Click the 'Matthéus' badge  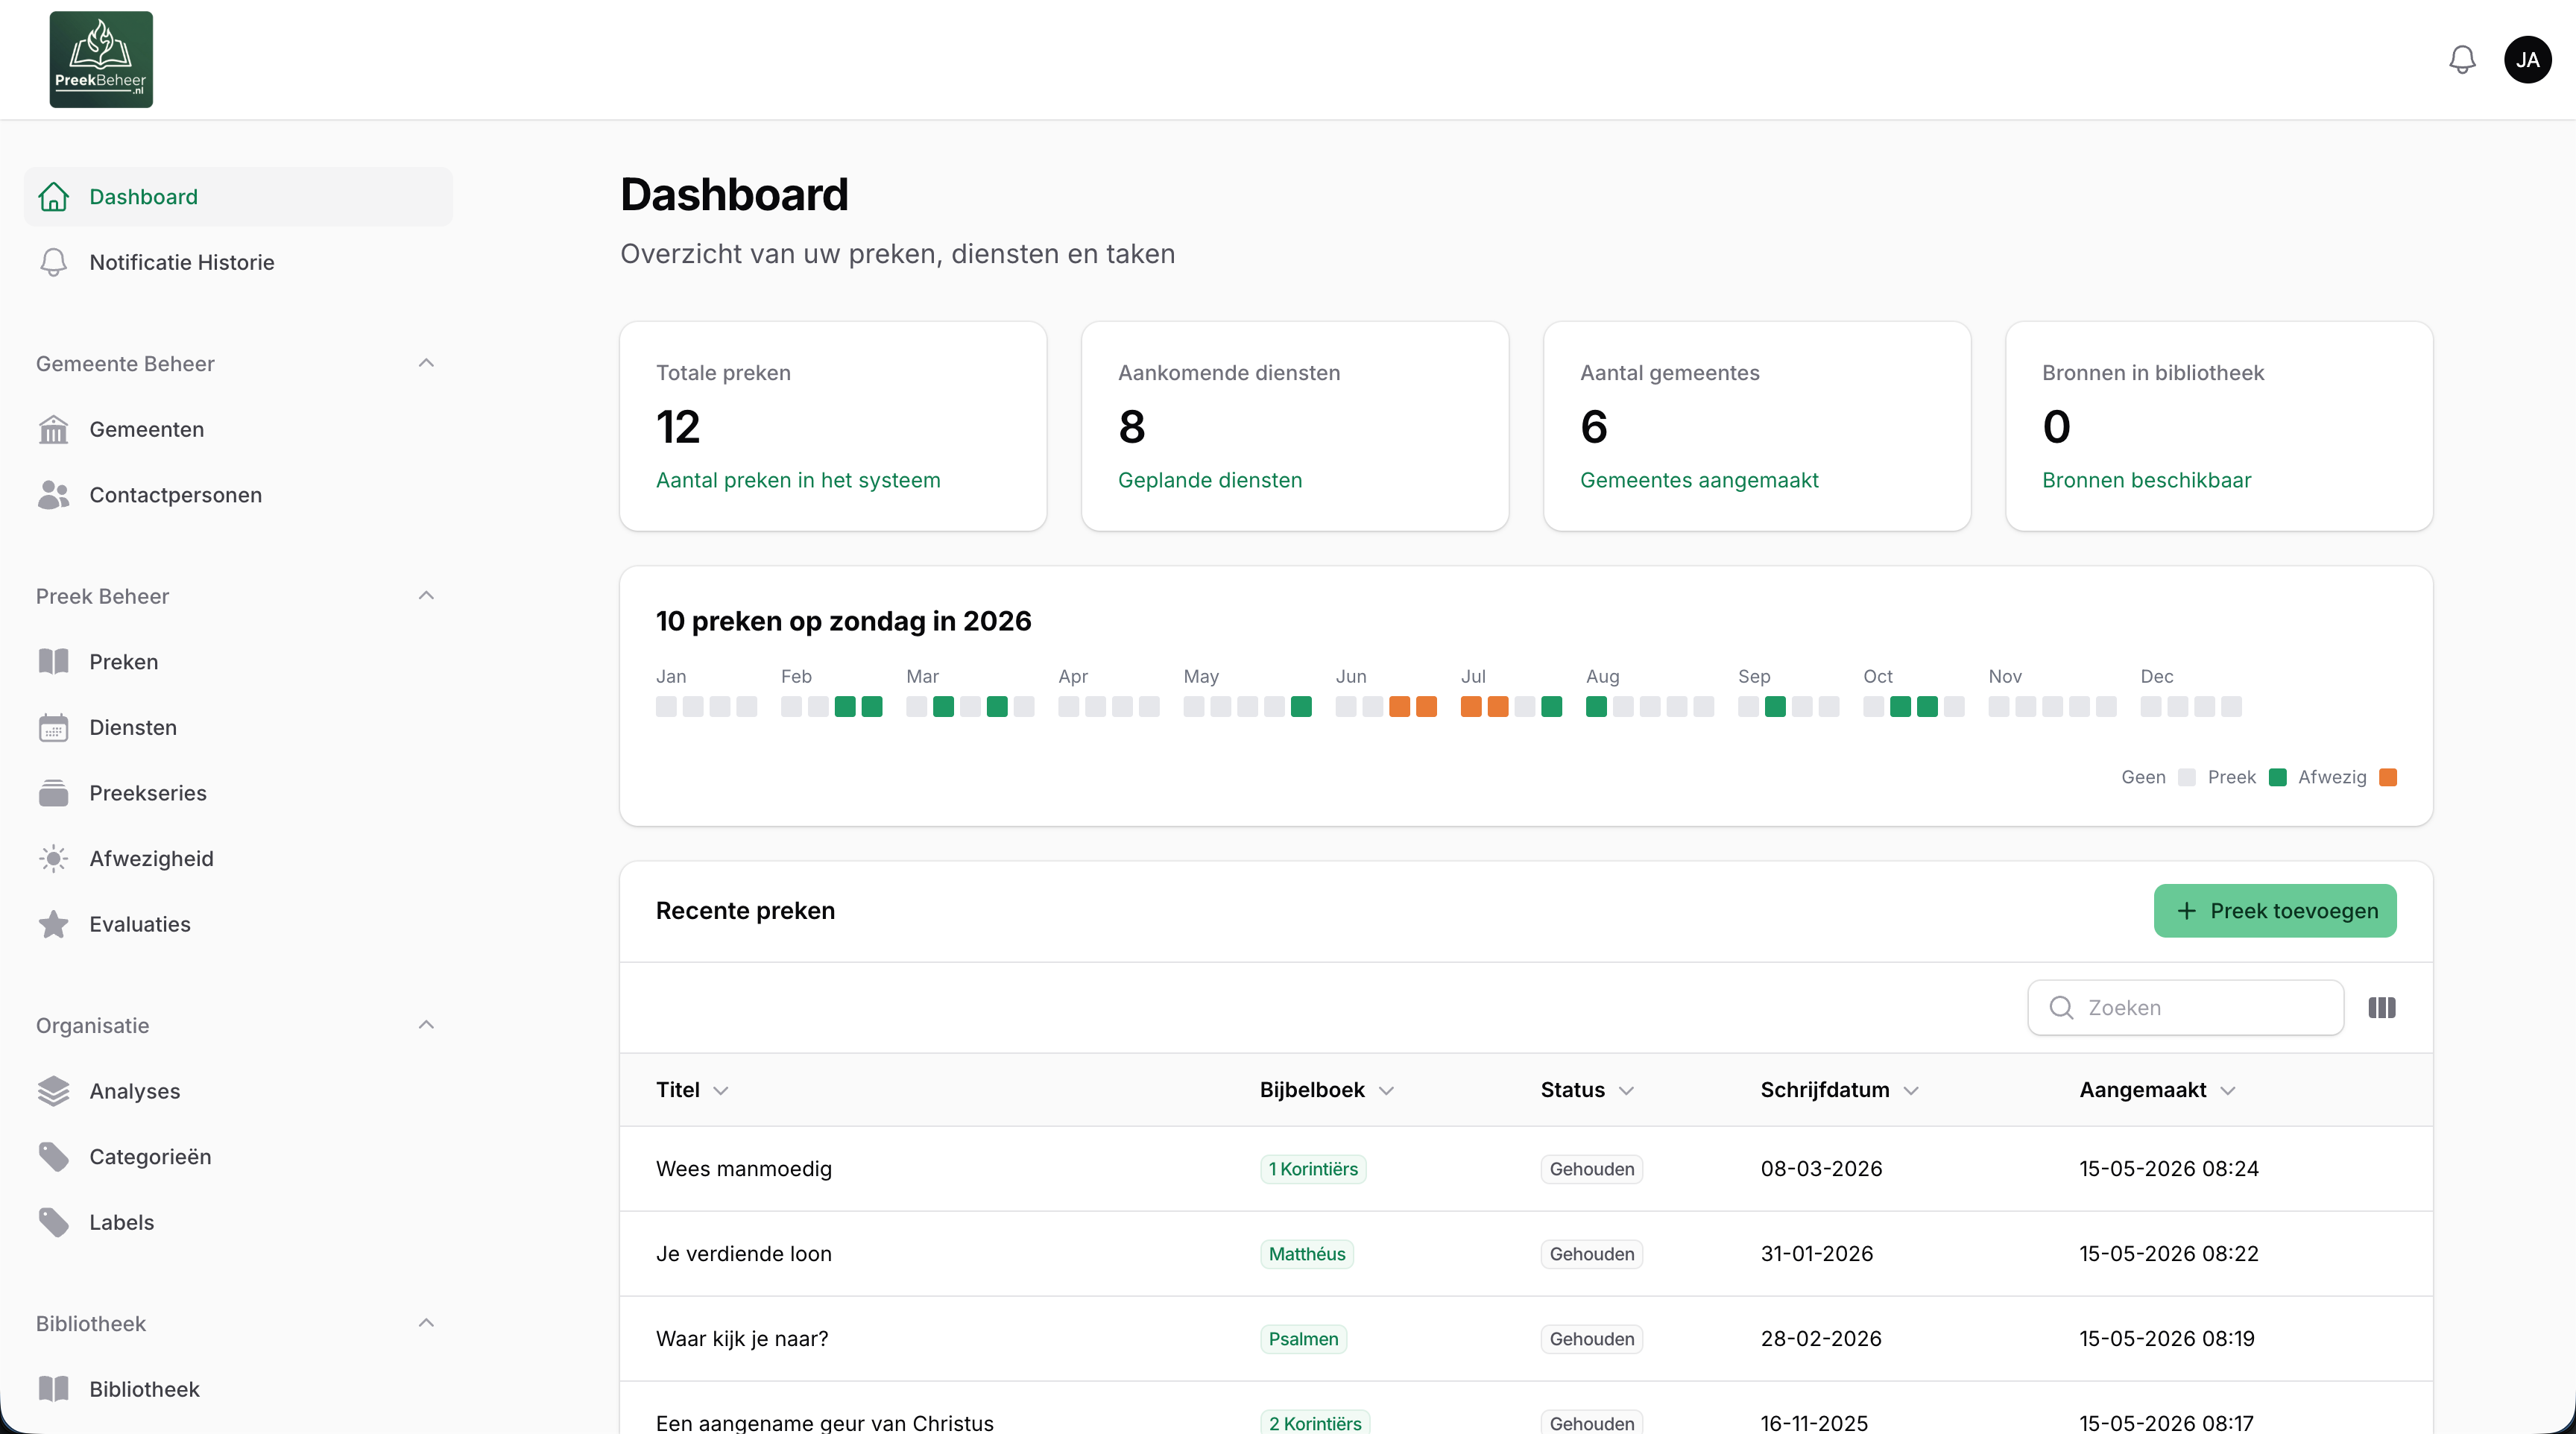click(1307, 1254)
